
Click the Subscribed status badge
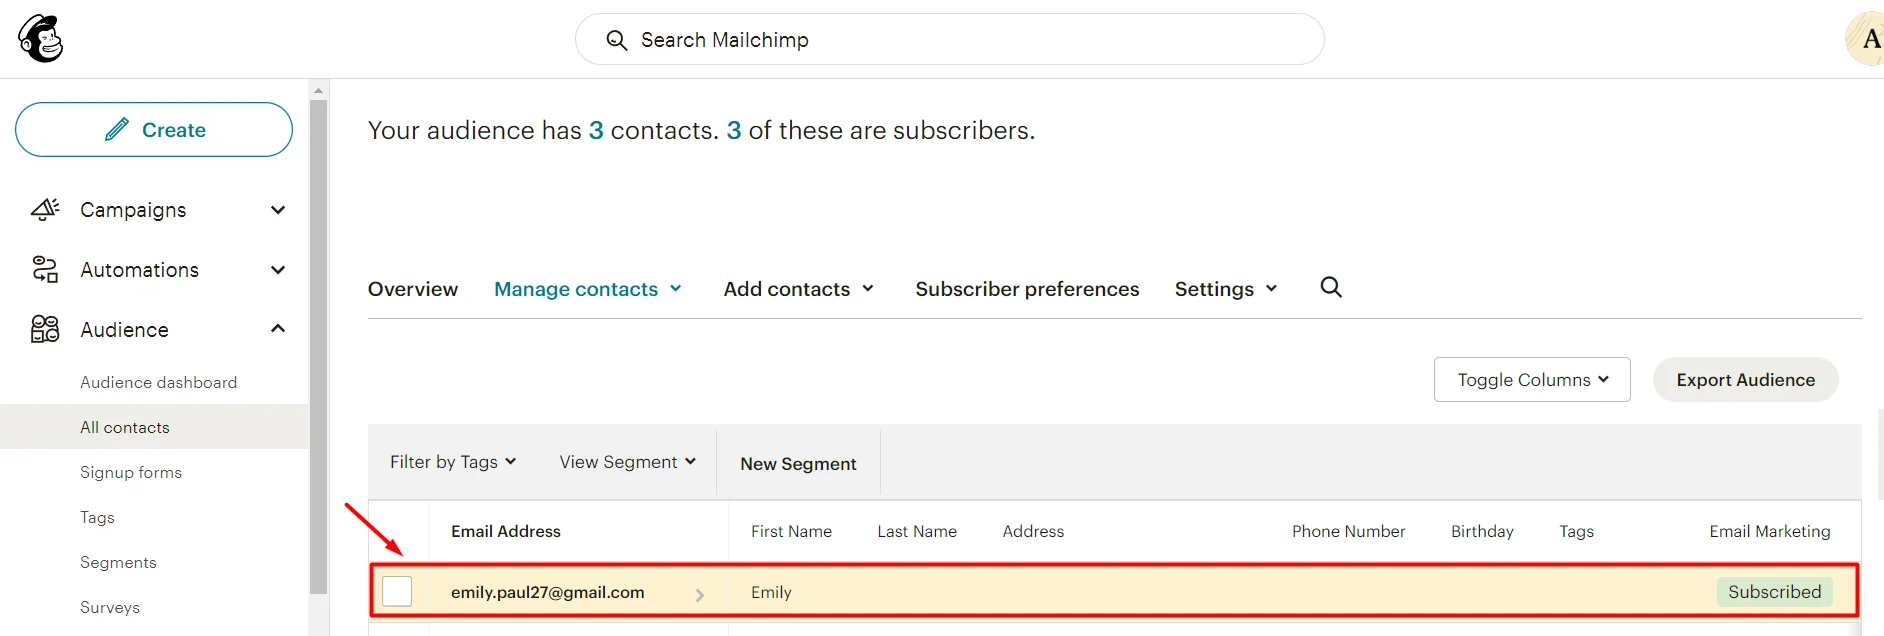pyautogui.click(x=1774, y=592)
